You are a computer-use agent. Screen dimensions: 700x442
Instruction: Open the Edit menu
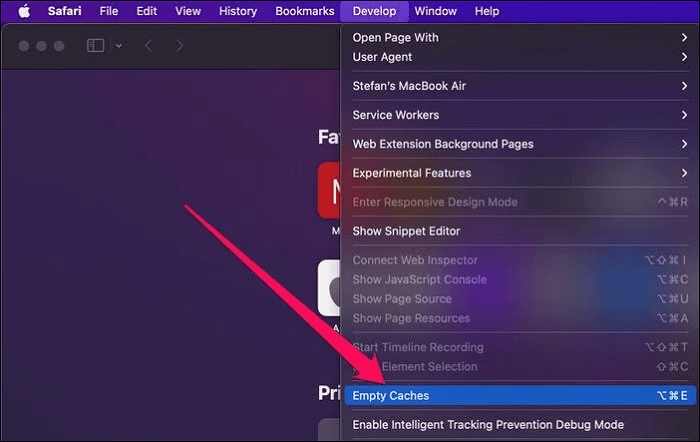(x=146, y=11)
